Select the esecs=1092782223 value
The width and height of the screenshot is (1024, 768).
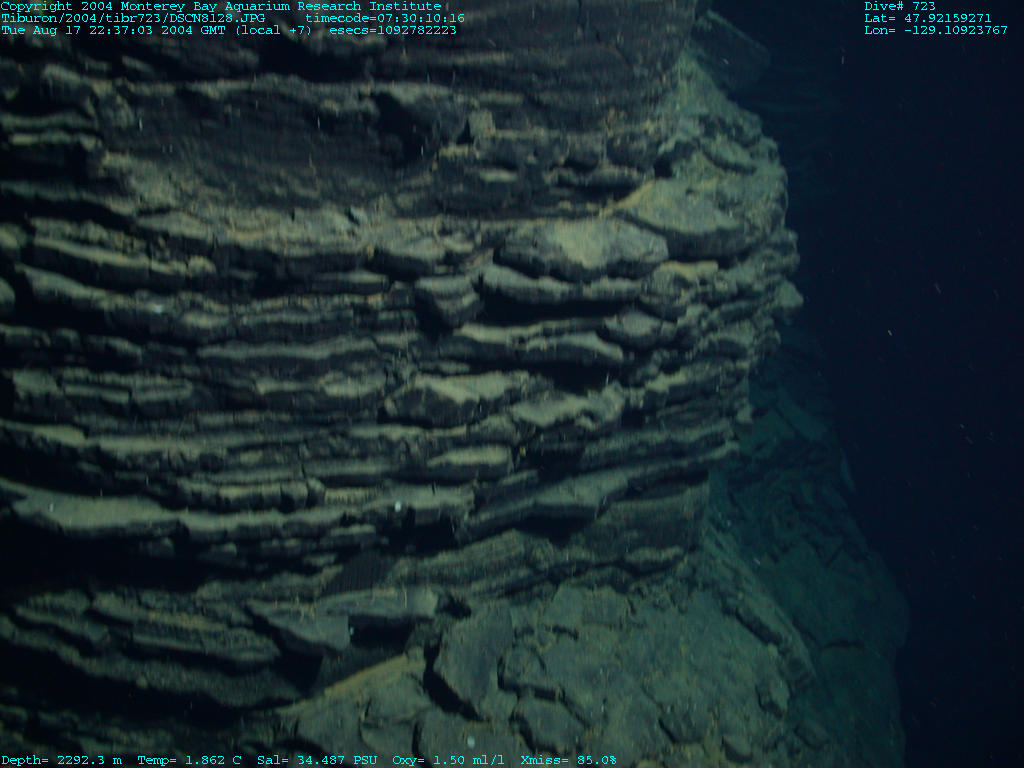tap(393, 30)
